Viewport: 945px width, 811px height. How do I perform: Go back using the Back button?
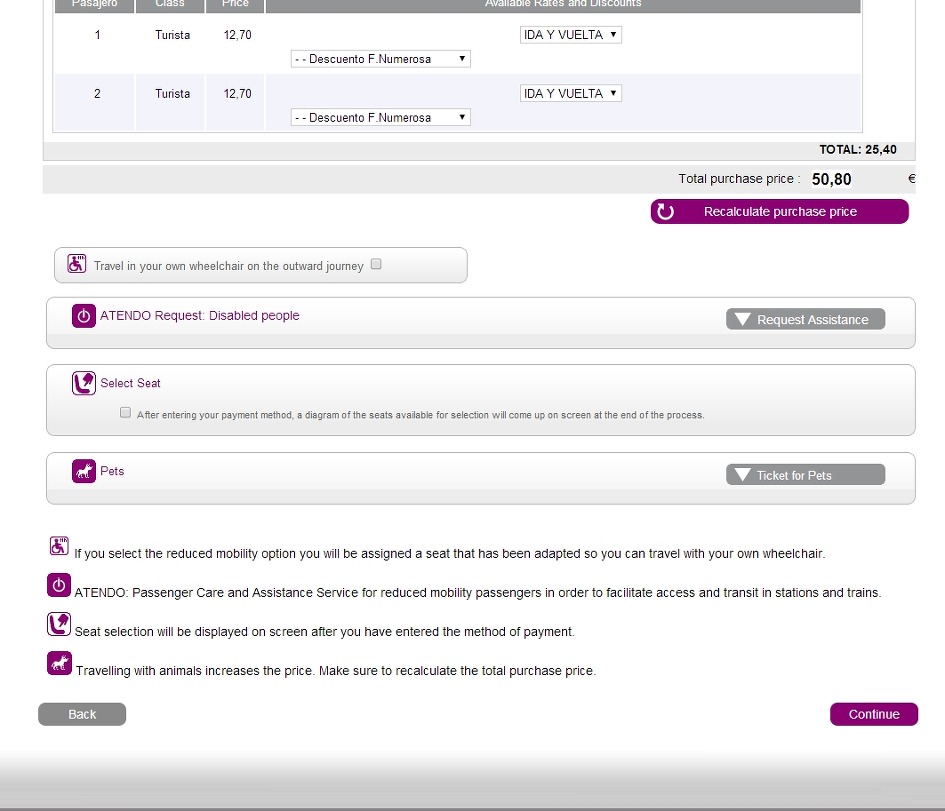click(82, 714)
